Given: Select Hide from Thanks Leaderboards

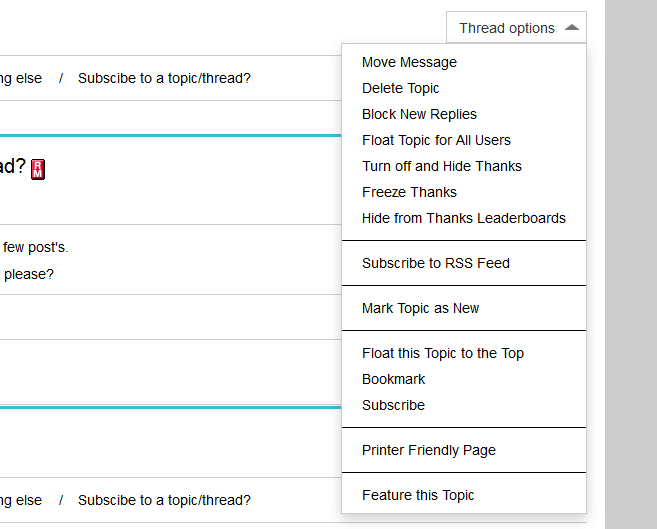Looking at the screenshot, I should (x=463, y=218).
